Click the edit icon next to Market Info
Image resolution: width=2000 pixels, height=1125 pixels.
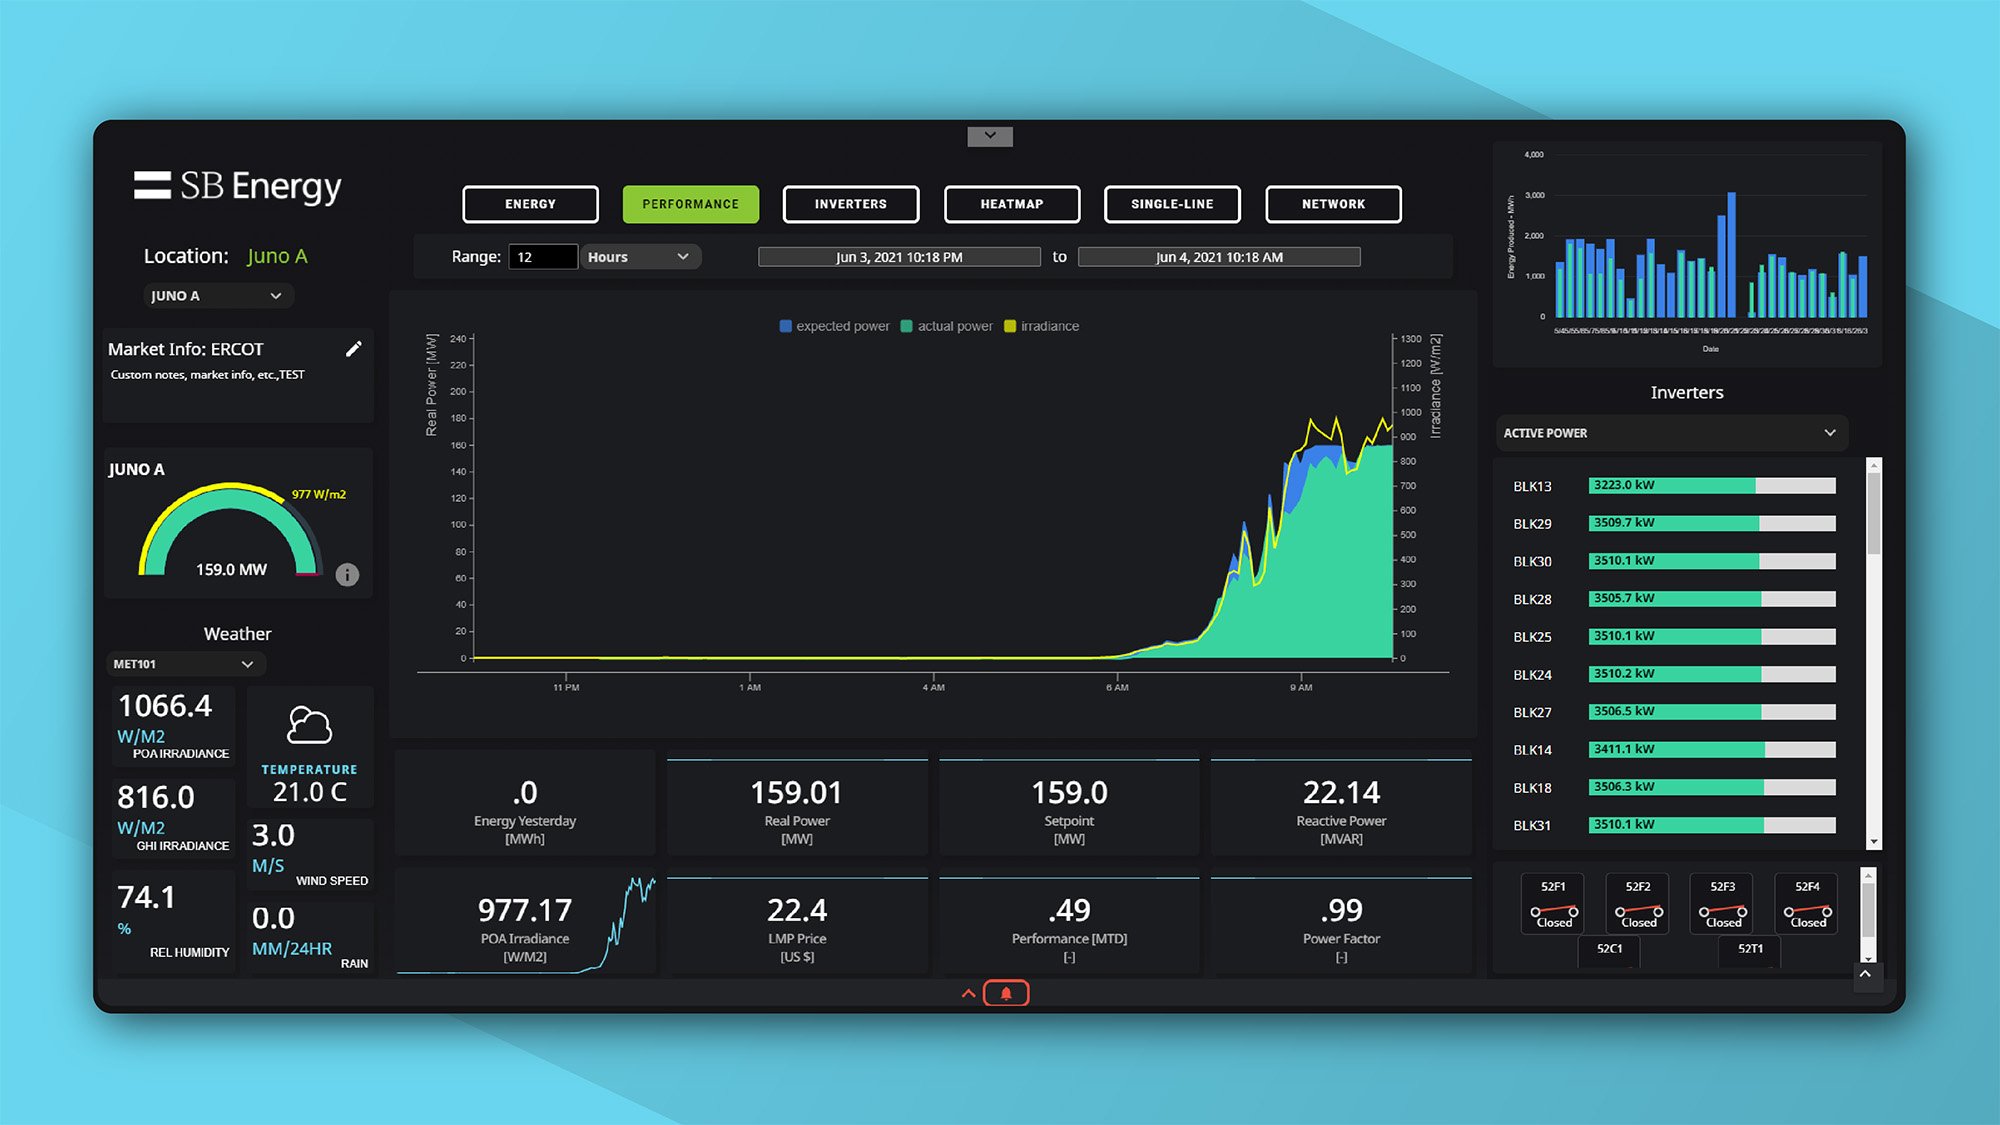356,349
